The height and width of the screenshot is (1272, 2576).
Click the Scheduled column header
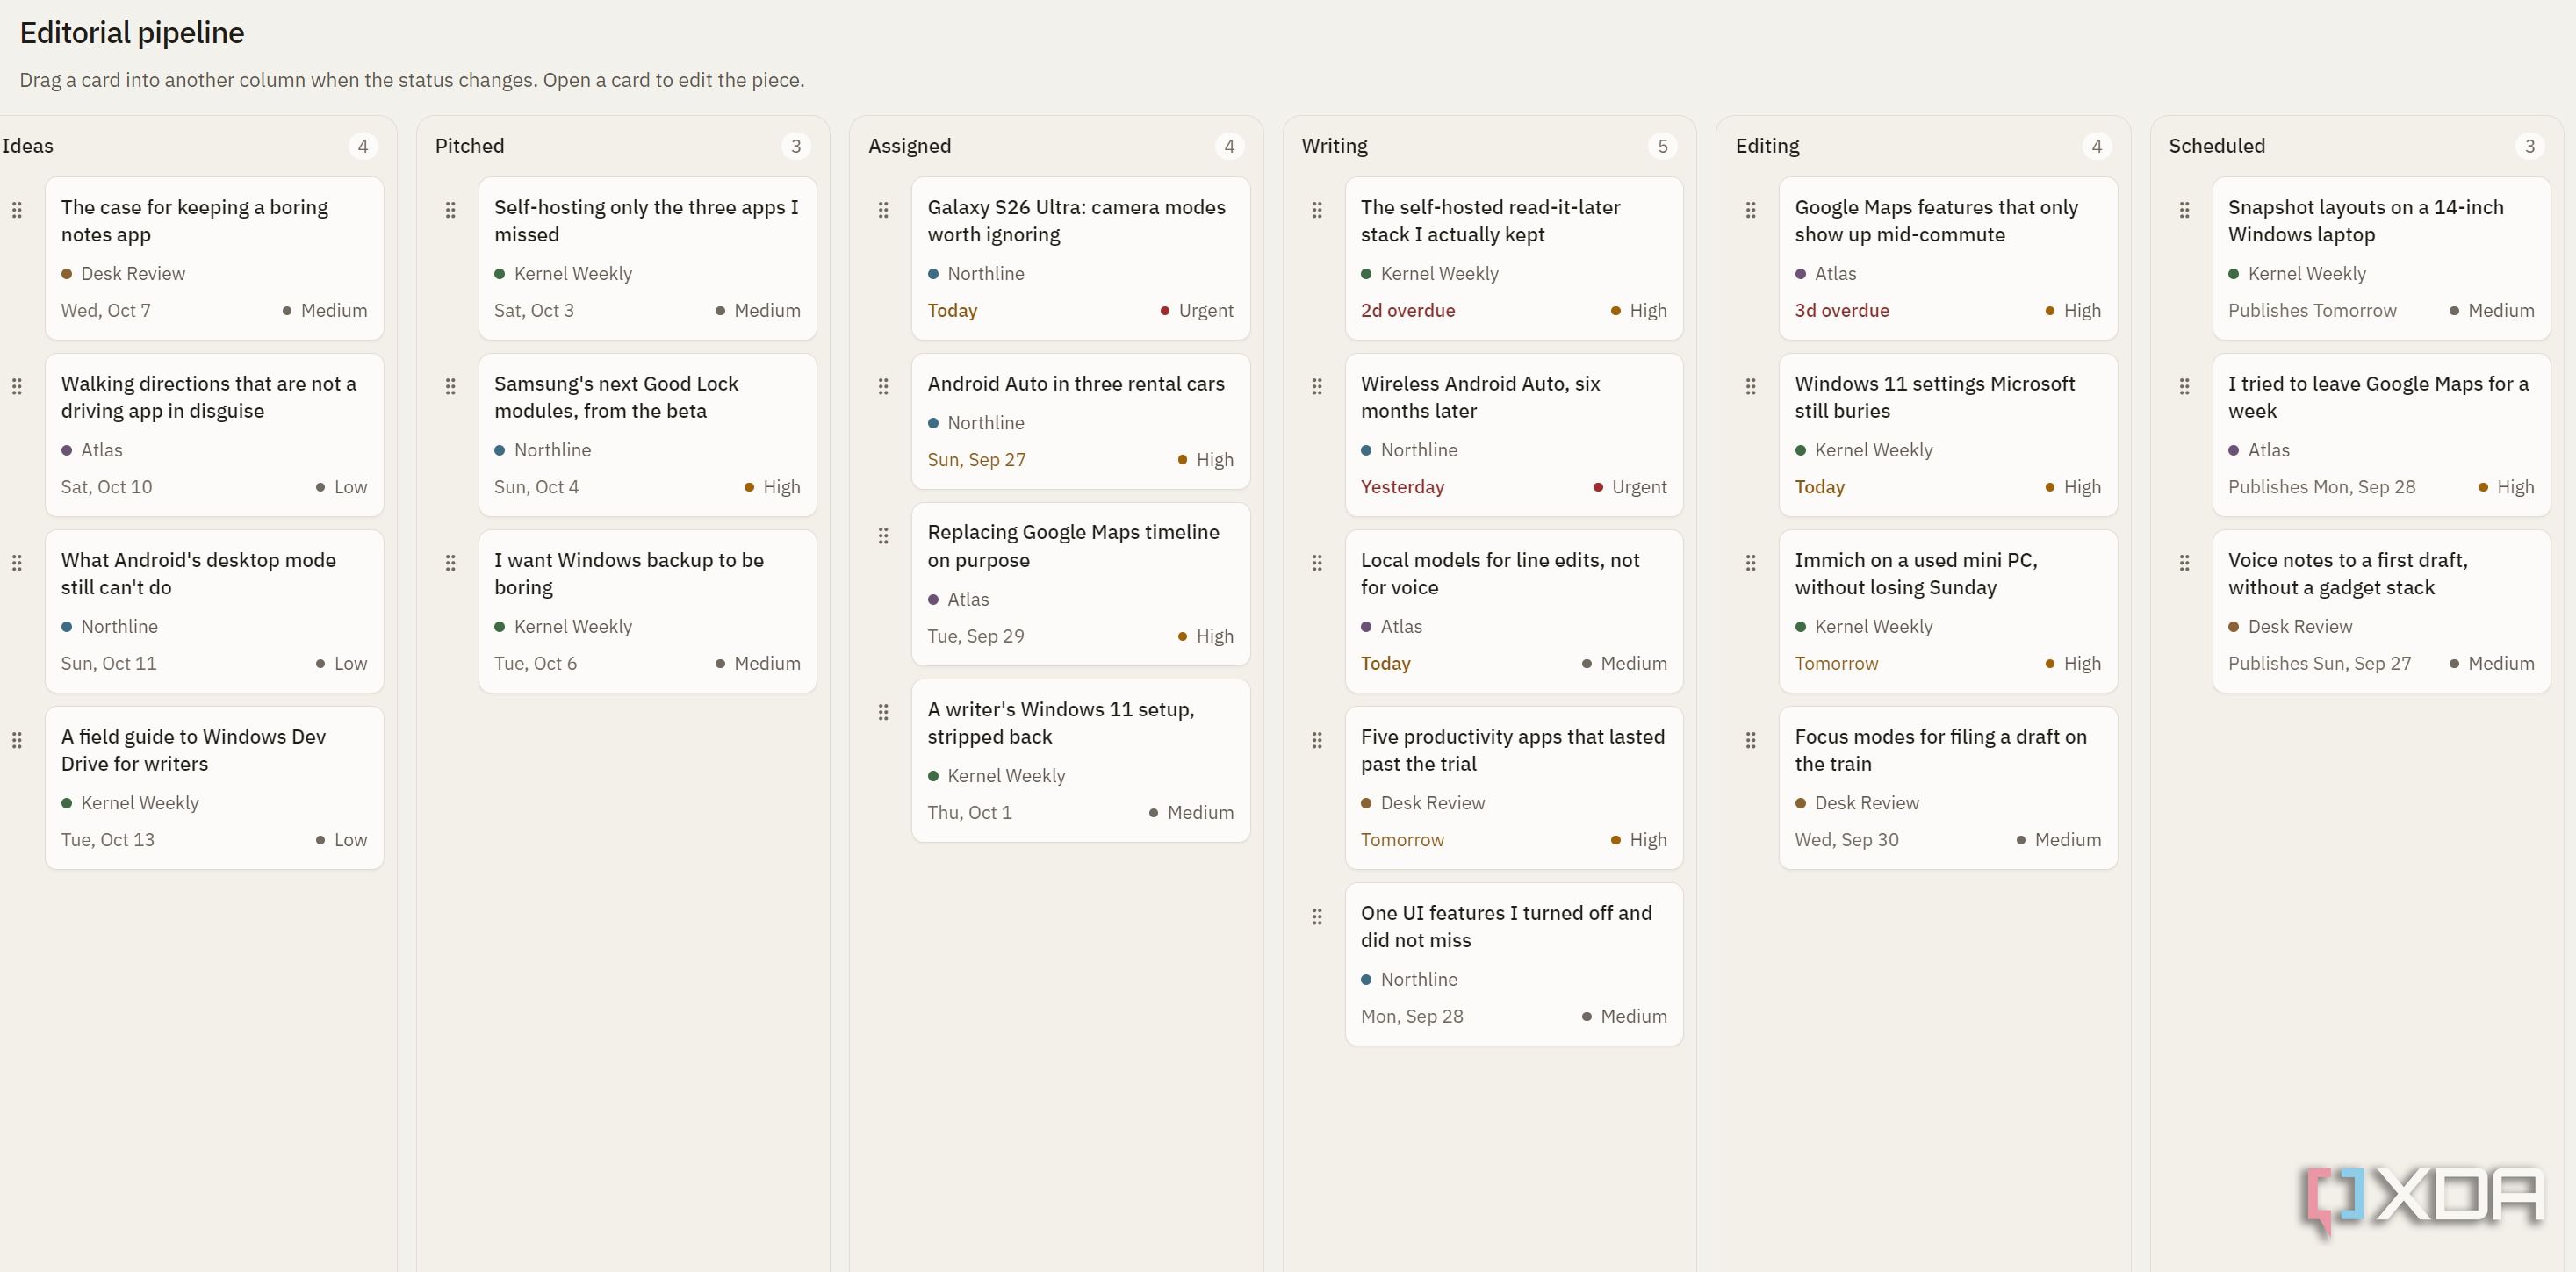click(2216, 146)
